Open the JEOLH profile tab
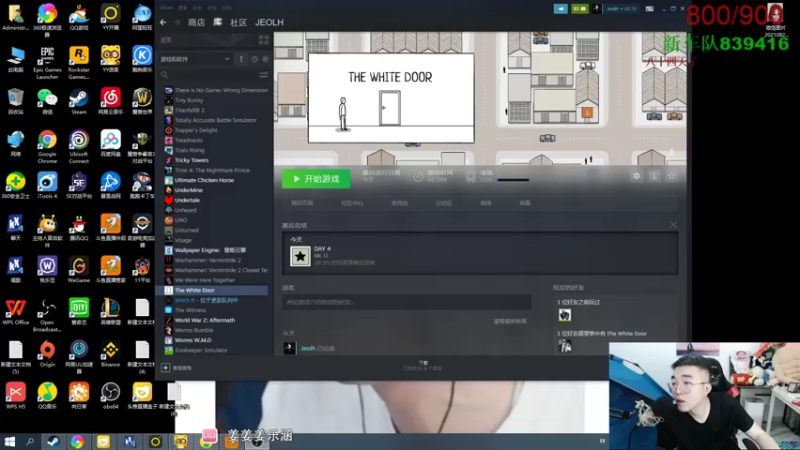This screenshot has width=800, height=450. click(x=269, y=22)
